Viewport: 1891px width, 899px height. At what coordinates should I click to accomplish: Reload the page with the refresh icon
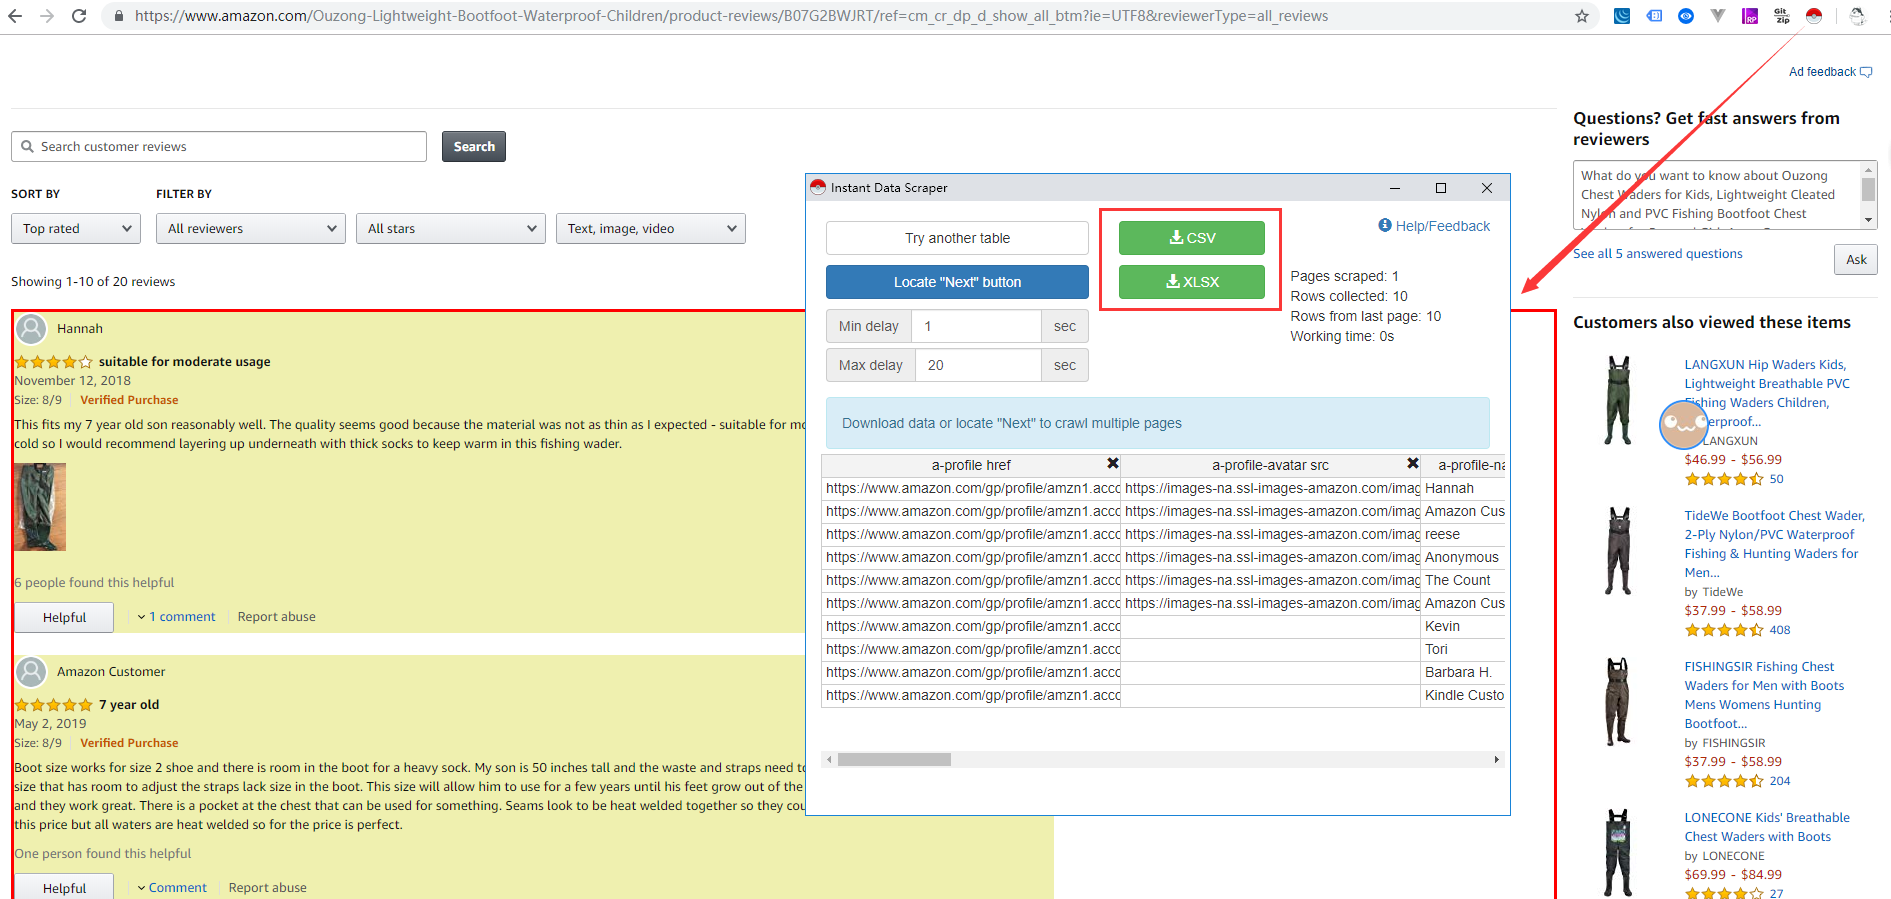(x=79, y=16)
